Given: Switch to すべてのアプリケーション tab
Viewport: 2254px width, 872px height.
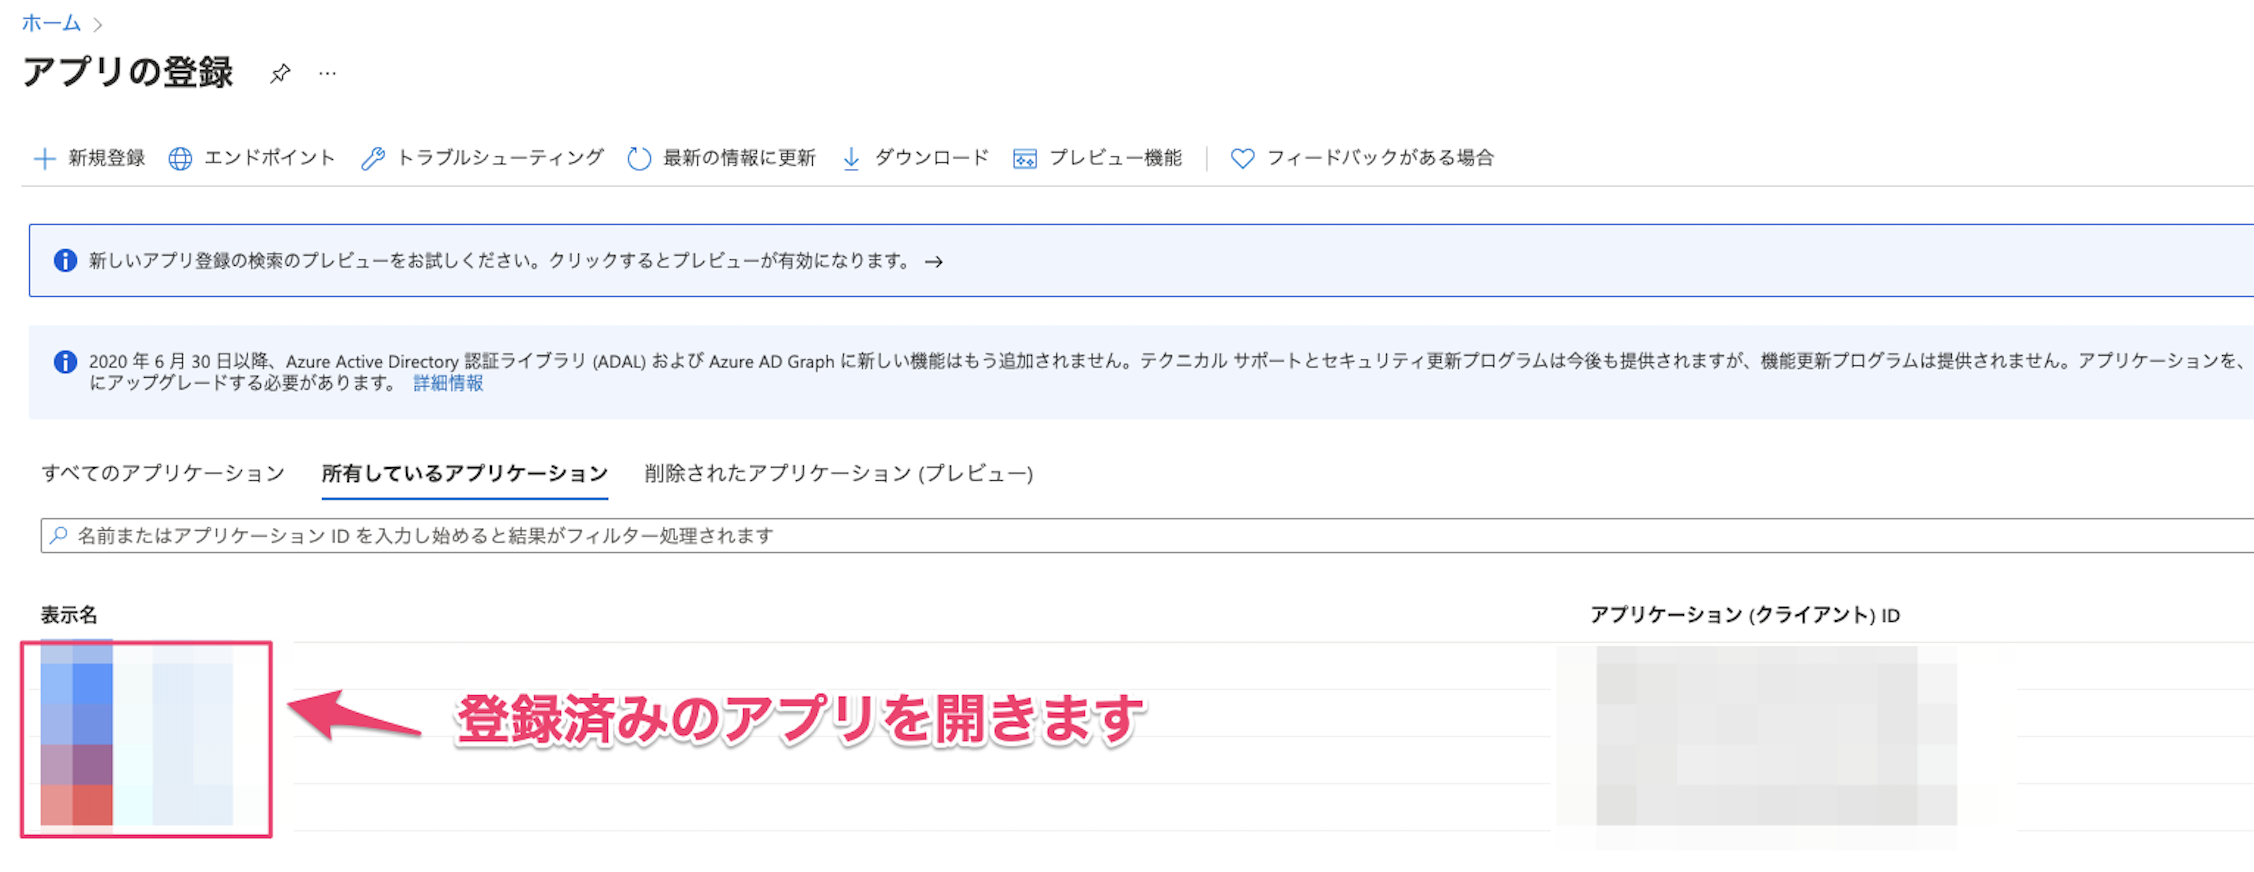Looking at the screenshot, I should point(162,474).
